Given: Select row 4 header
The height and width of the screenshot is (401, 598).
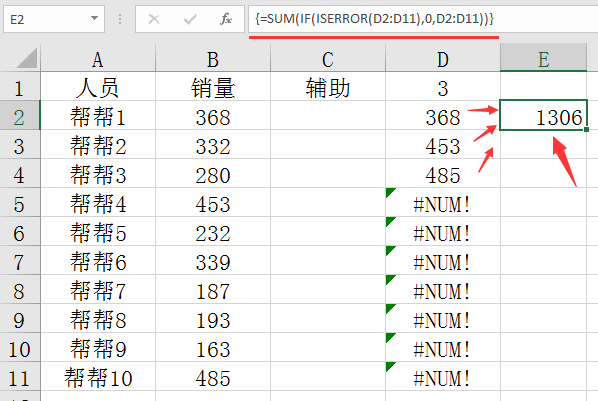Looking at the screenshot, I should pos(19,174).
